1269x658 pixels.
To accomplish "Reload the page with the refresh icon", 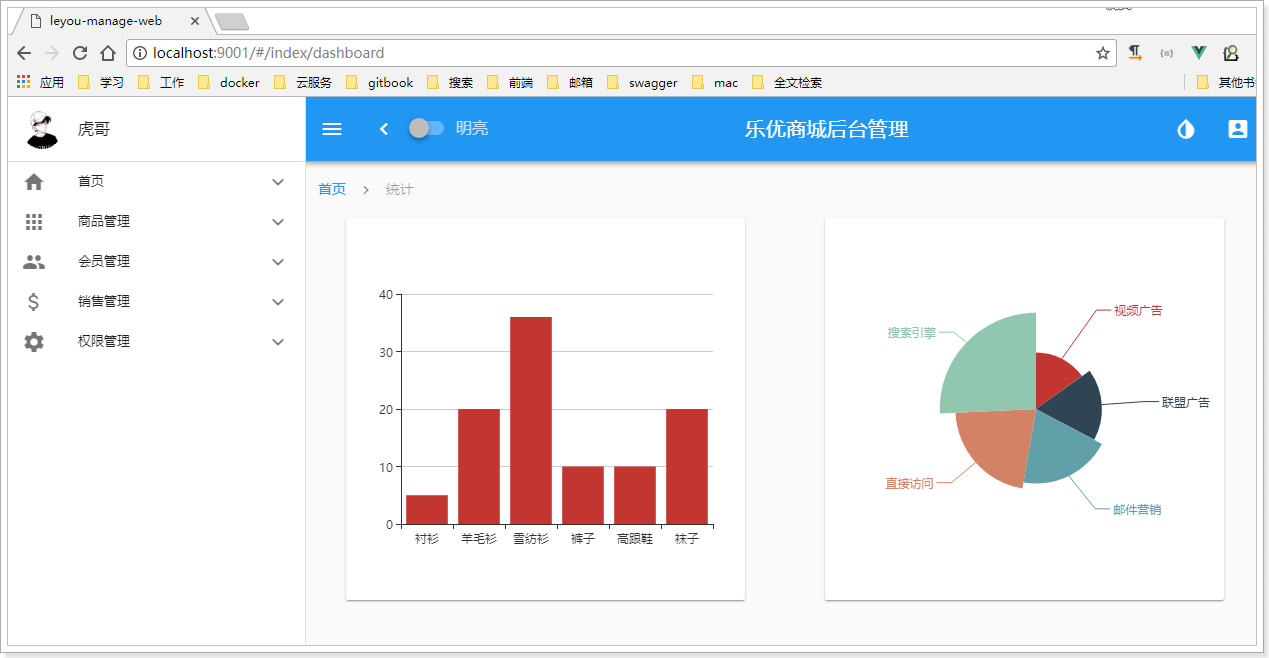I will (80, 53).
